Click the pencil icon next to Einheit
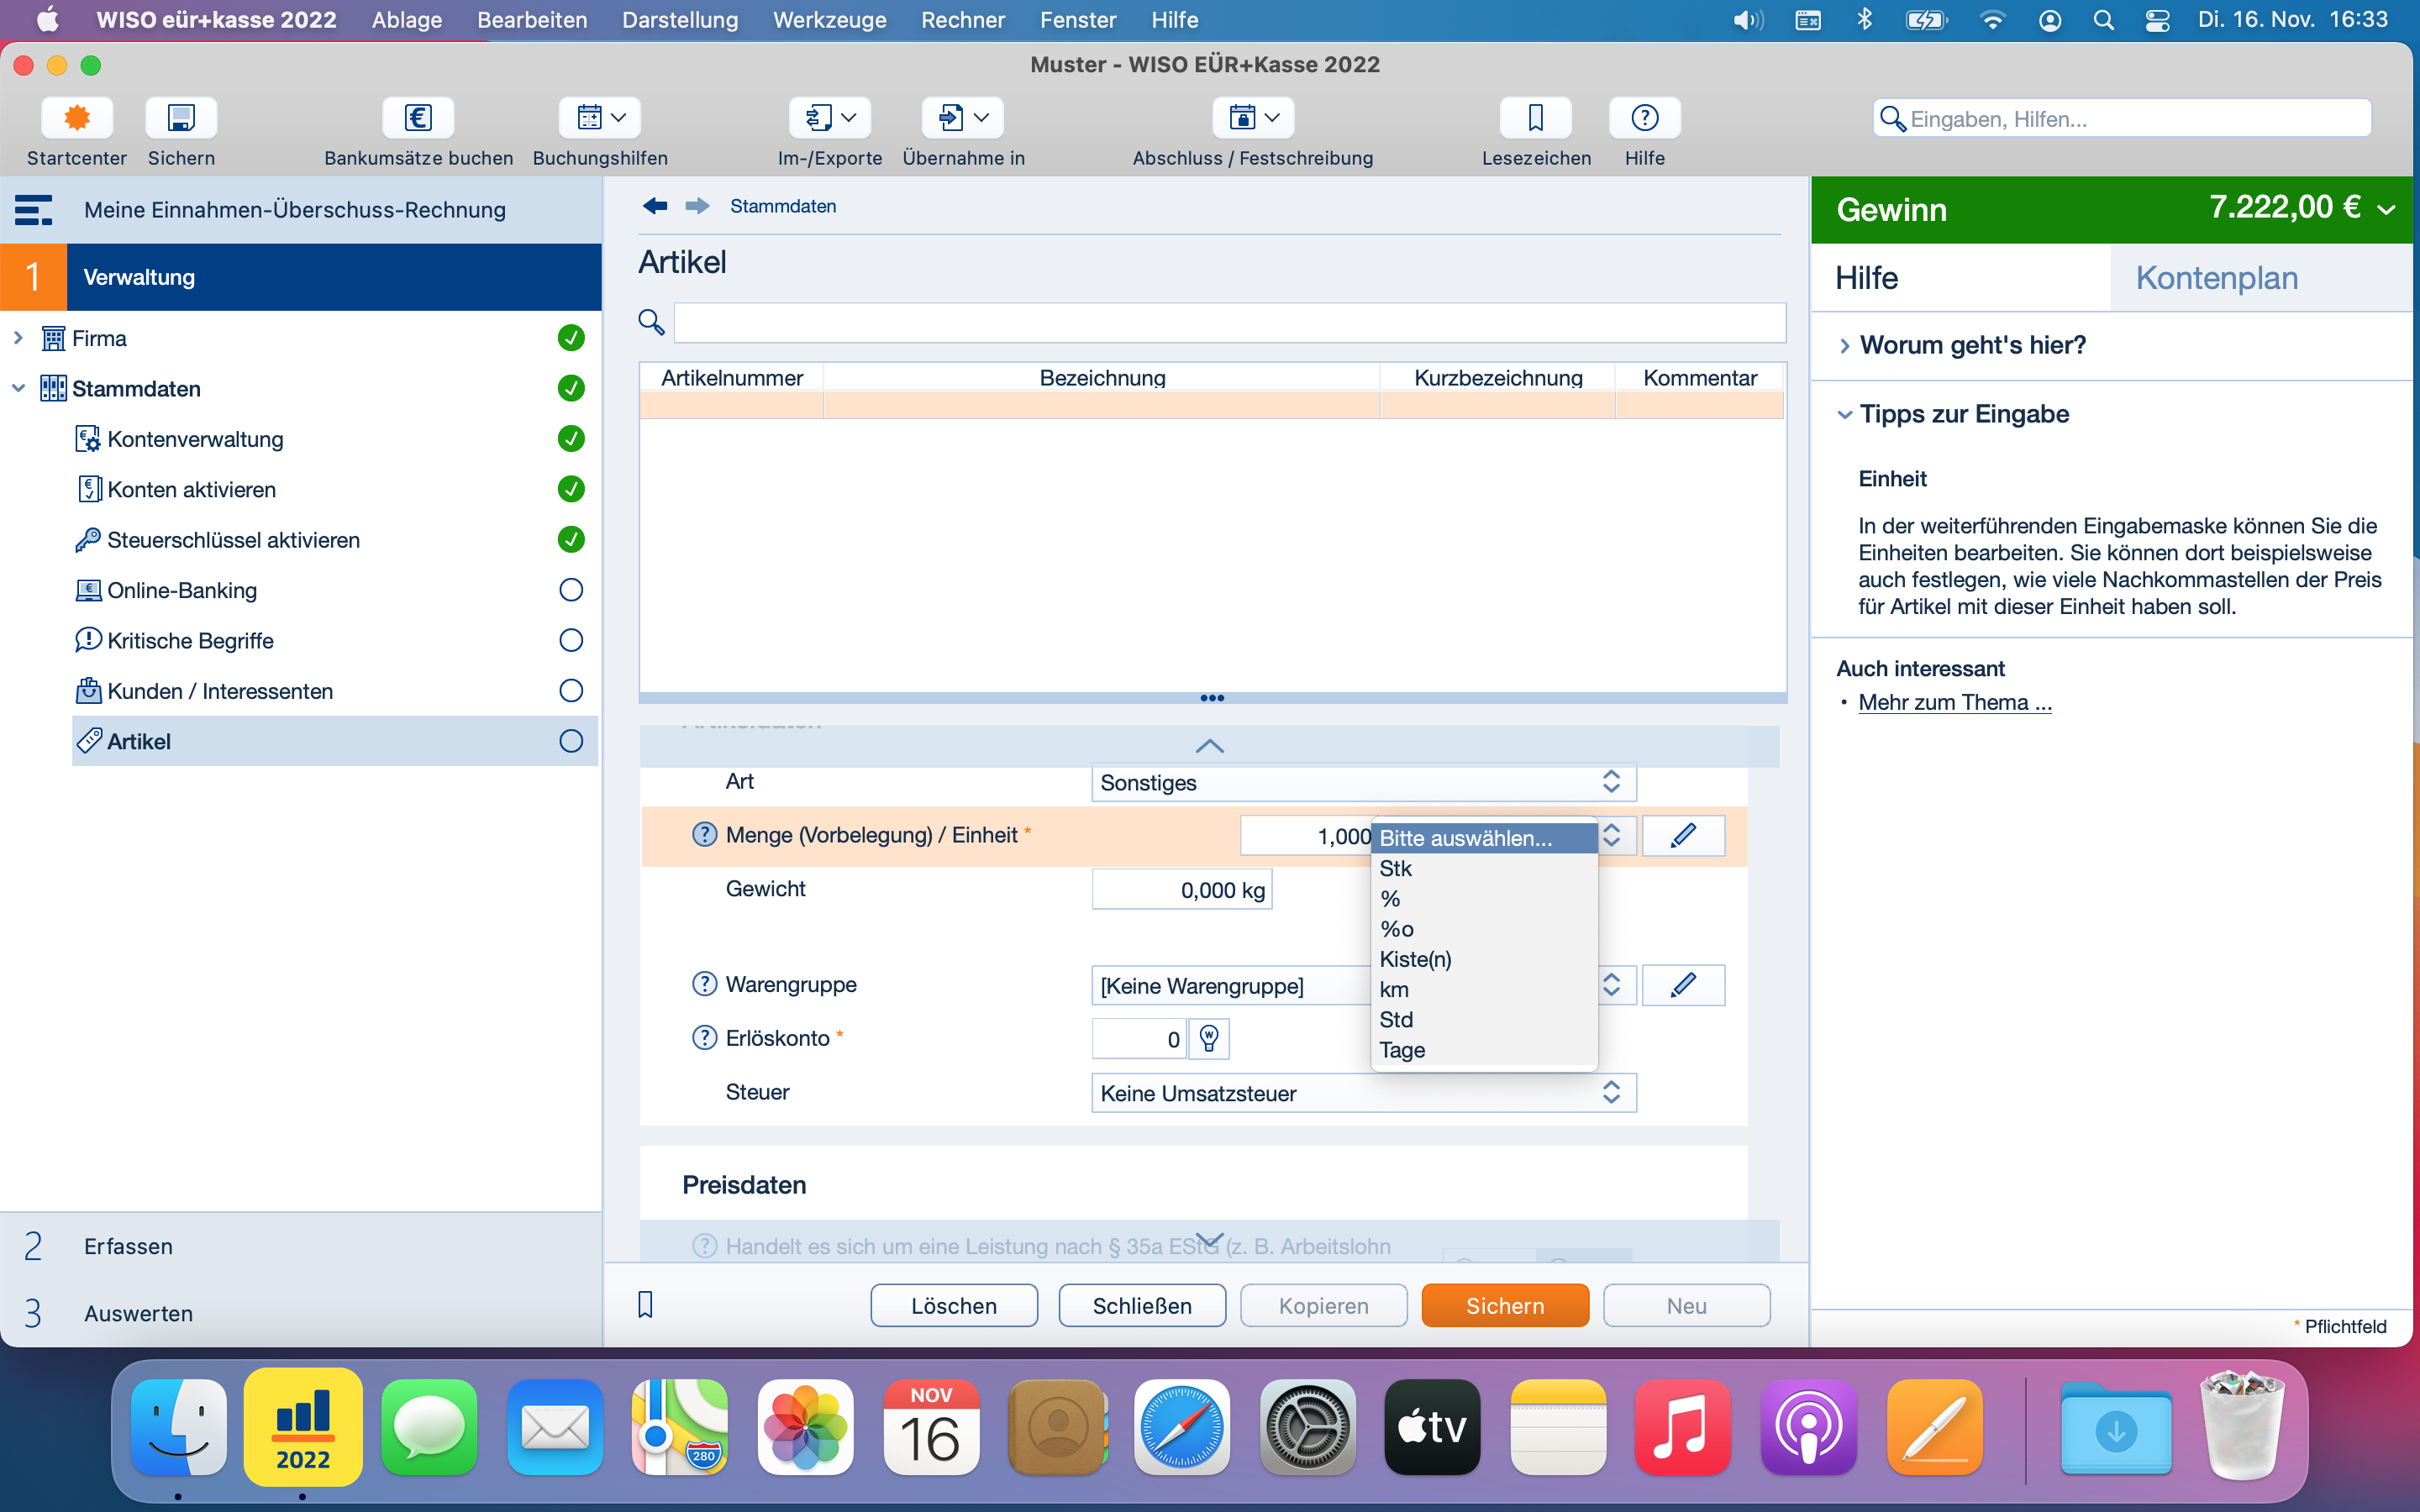Image resolution: width=2420 pixels, height=1512 pixels. (1683, 836)
